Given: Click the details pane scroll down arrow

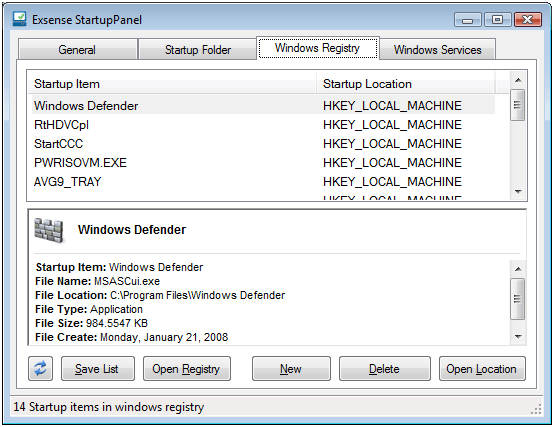Looking at the screenshot, I should [x=518, y=337].
